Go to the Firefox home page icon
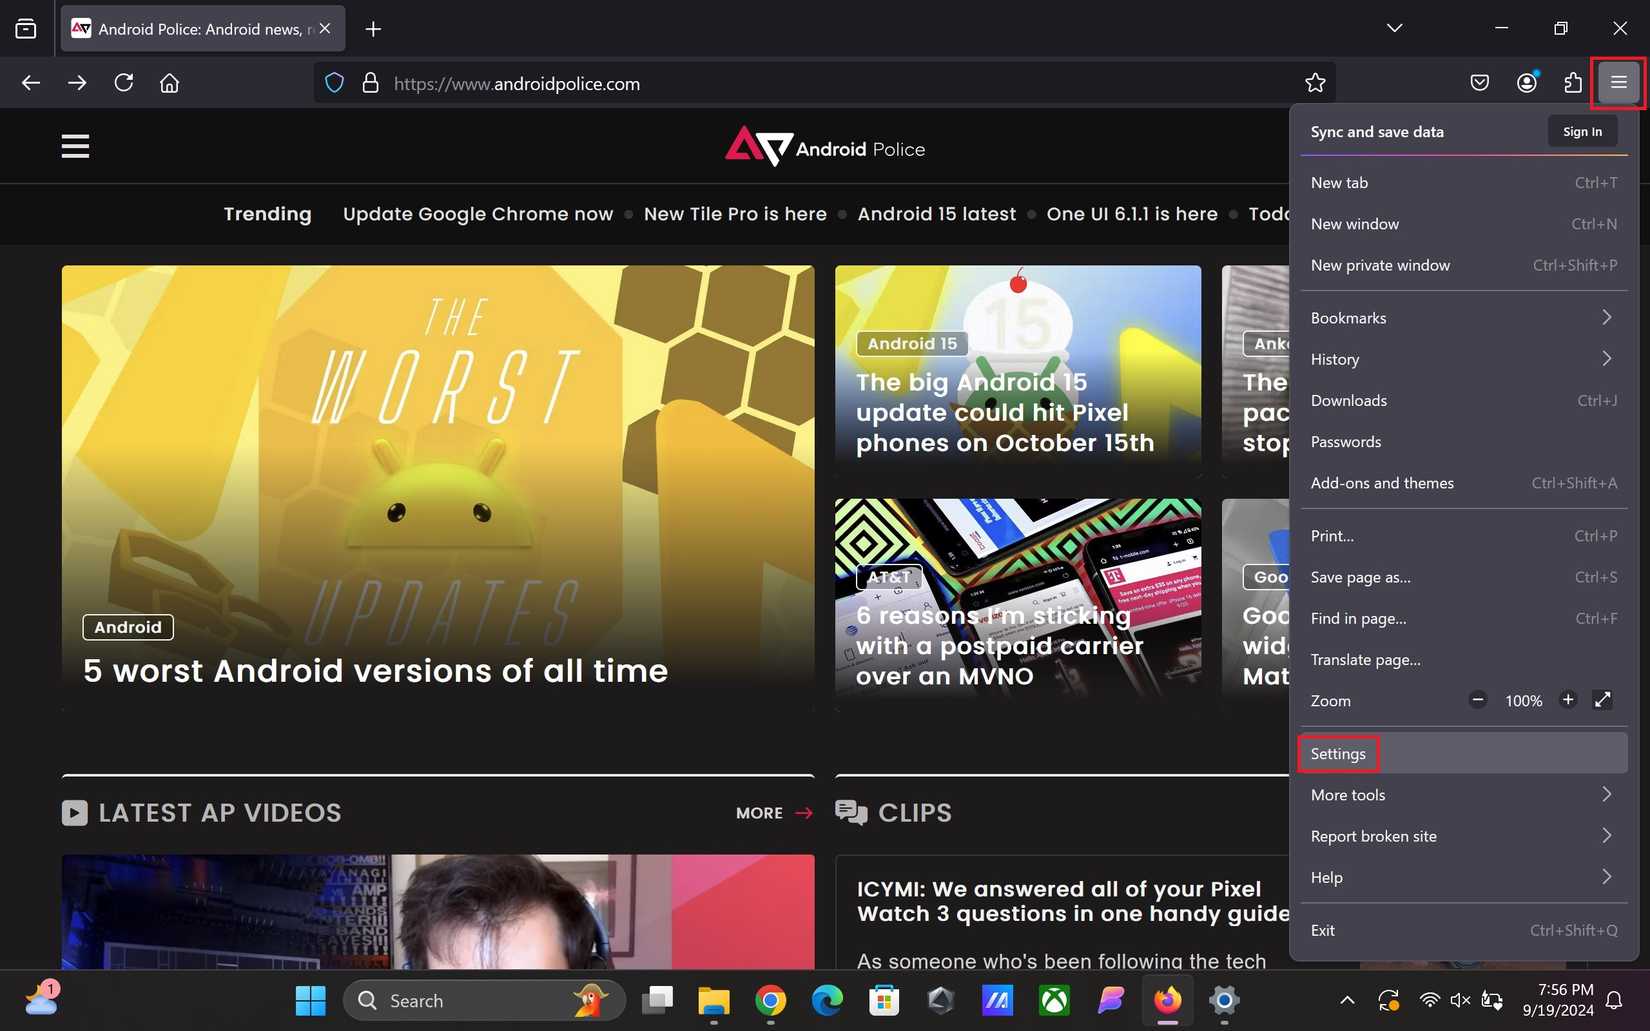The width and height of the screenshot is (1650, 1031). 169,83
